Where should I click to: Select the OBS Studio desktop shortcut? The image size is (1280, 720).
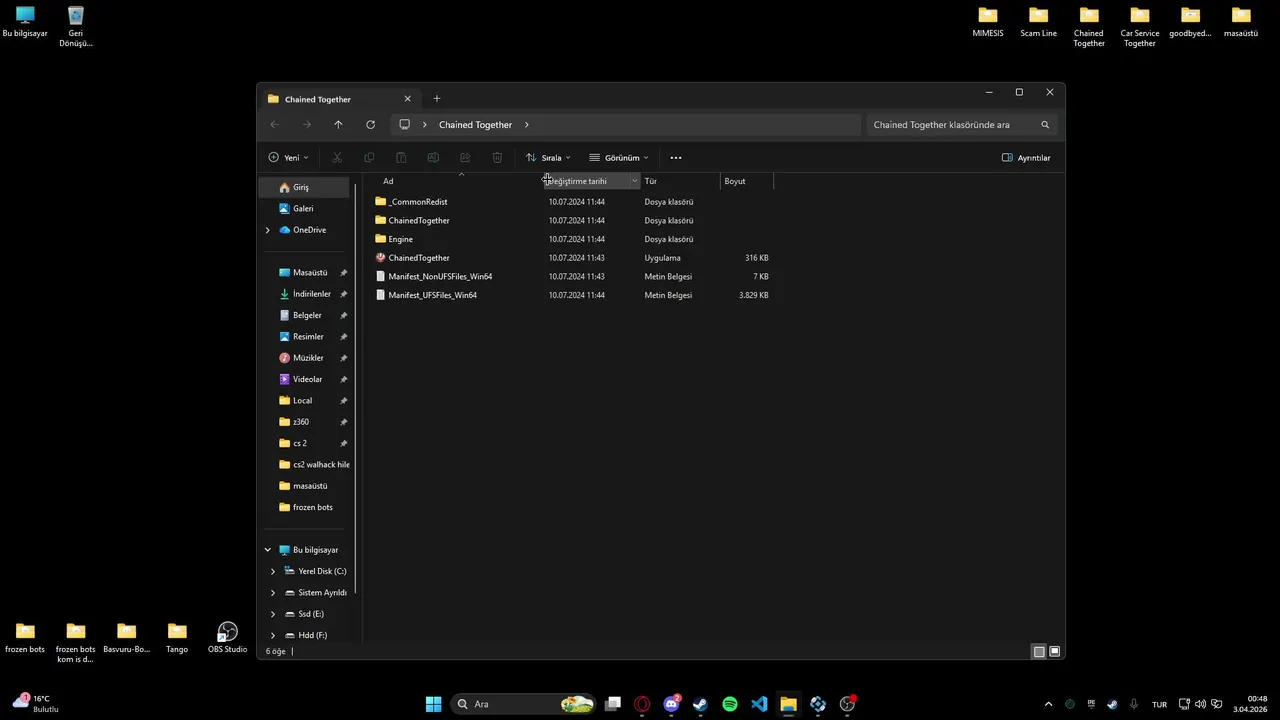228,638
